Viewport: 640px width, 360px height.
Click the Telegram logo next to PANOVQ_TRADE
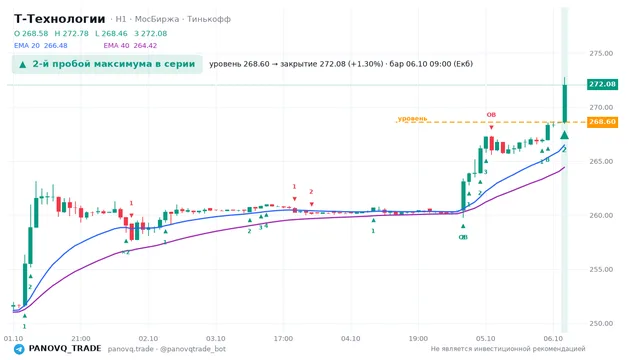click(19, 349)
